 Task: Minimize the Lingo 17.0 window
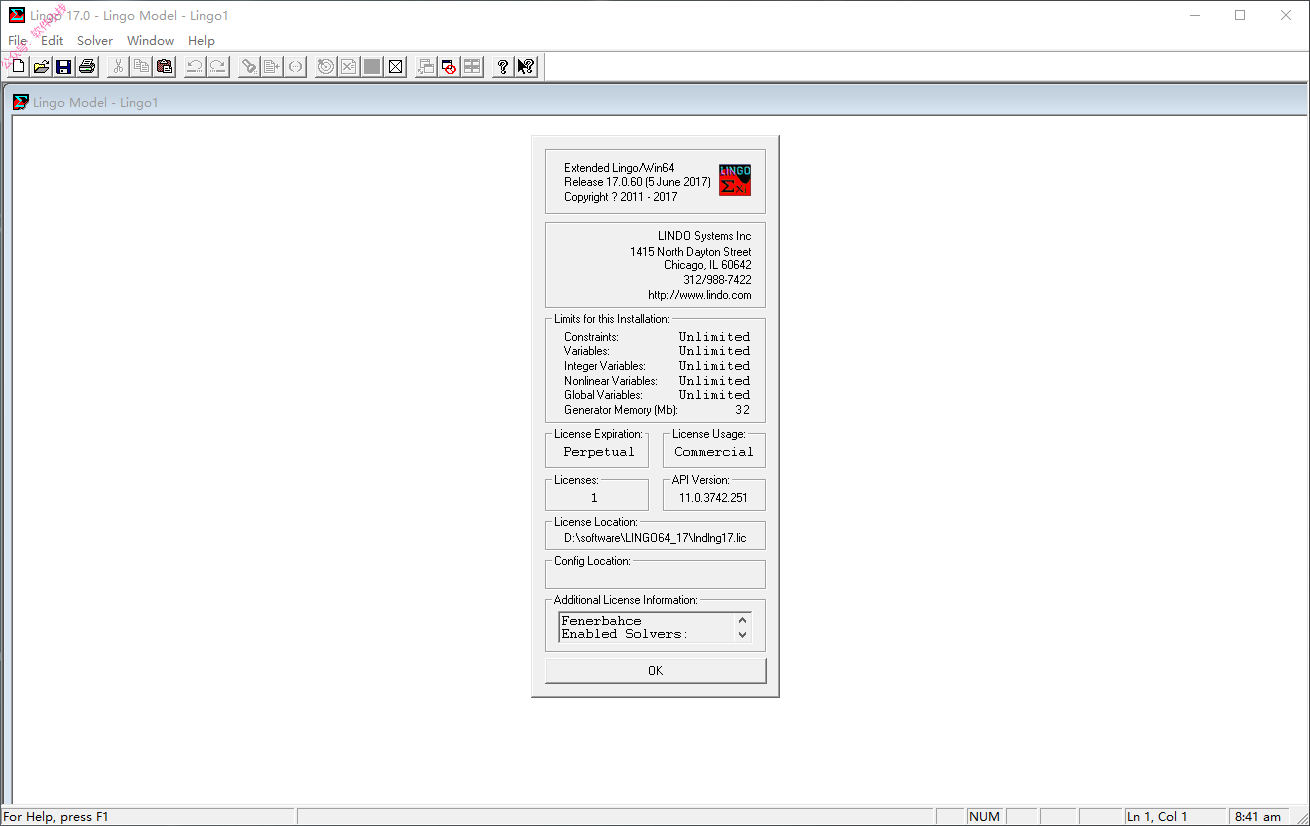(x=1194, y=15)
